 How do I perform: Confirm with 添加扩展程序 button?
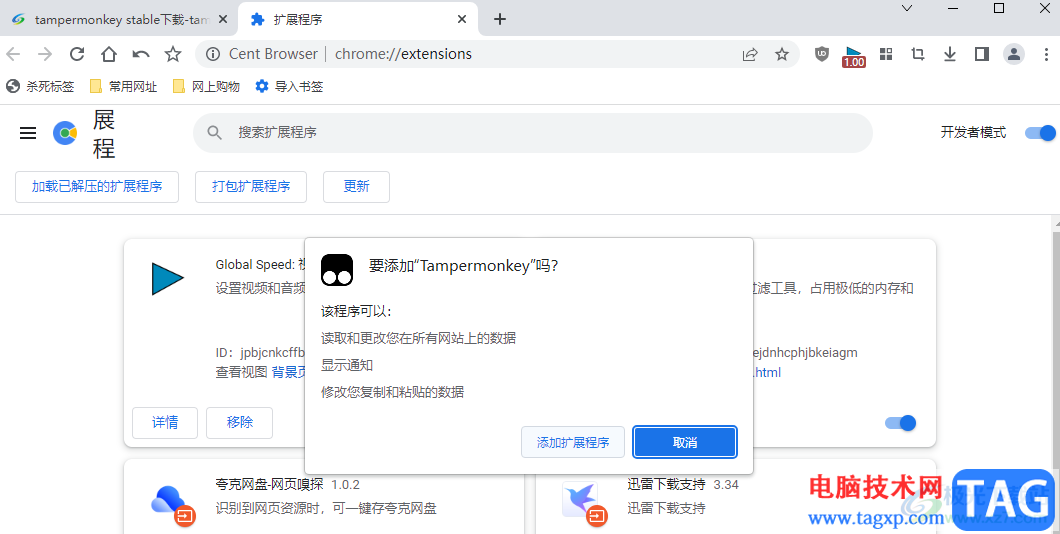(573, 442)
